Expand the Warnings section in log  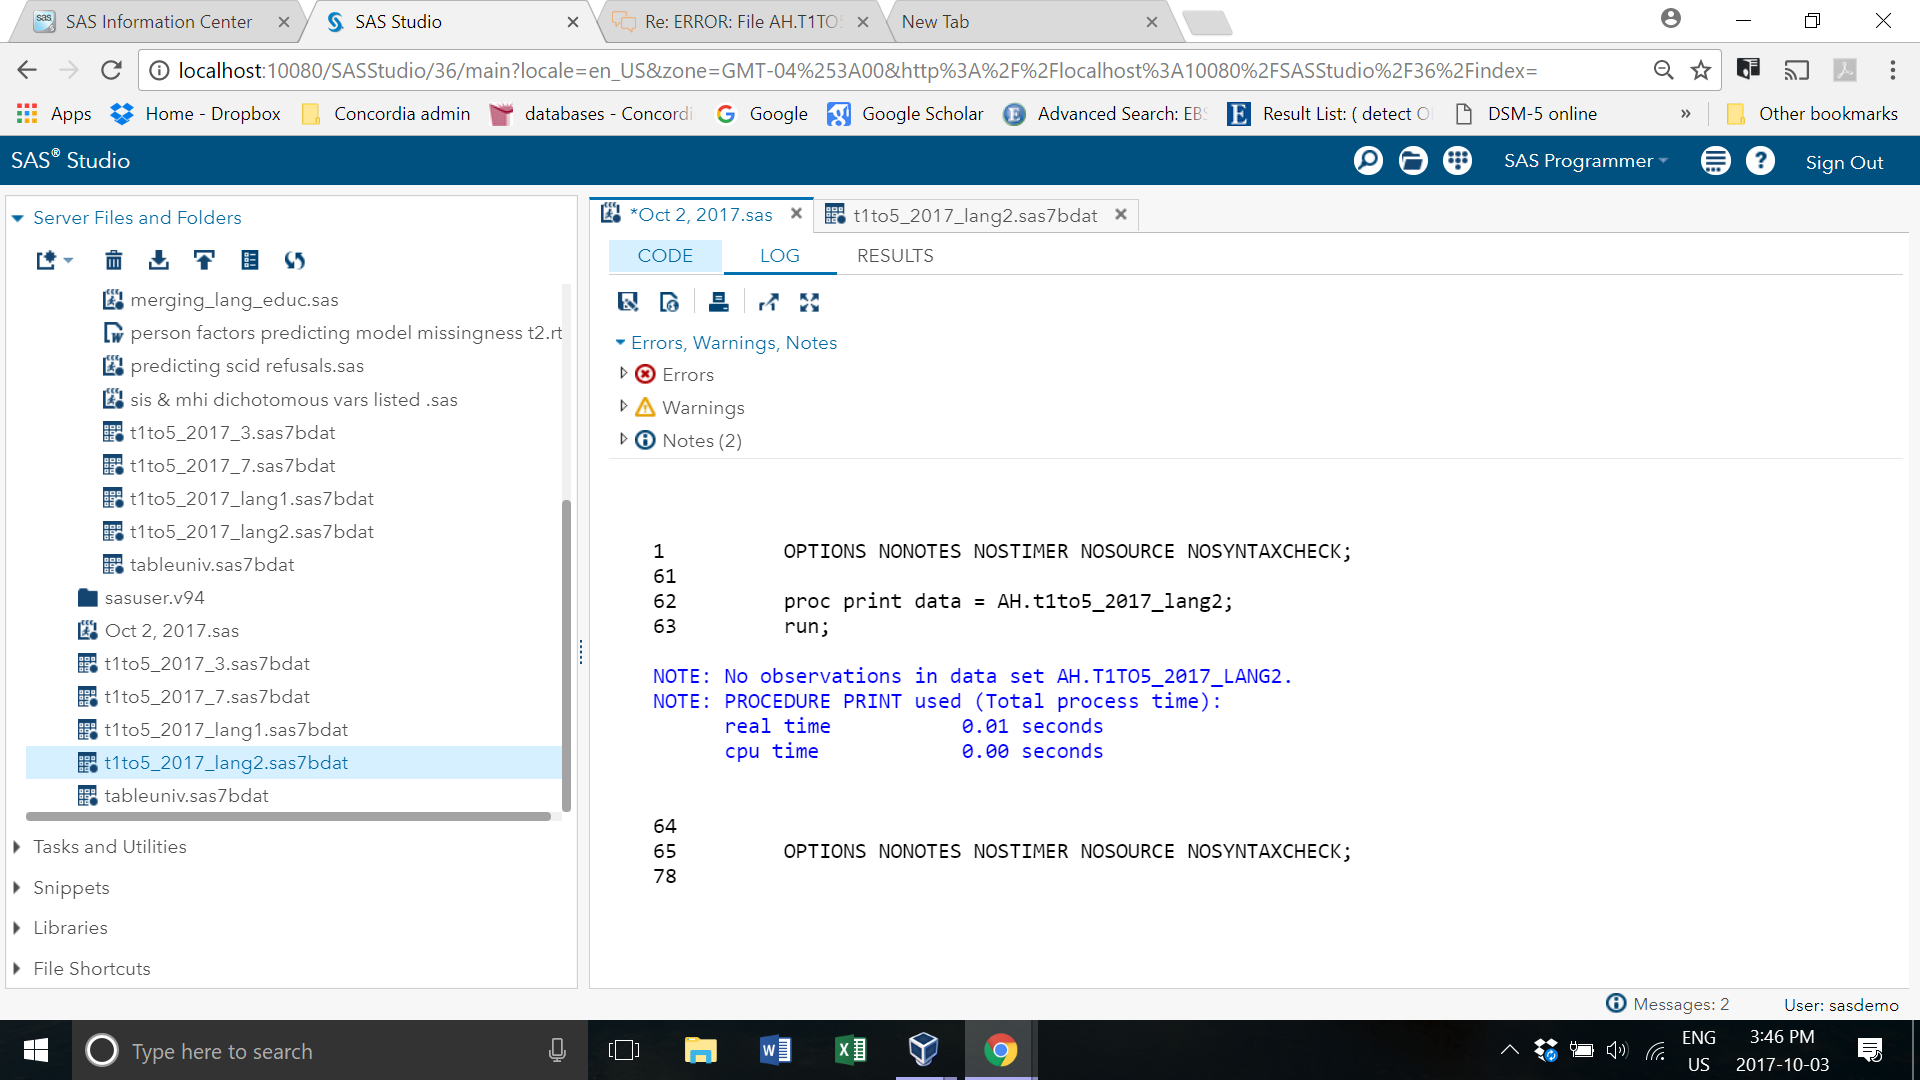tap(623, 407)
